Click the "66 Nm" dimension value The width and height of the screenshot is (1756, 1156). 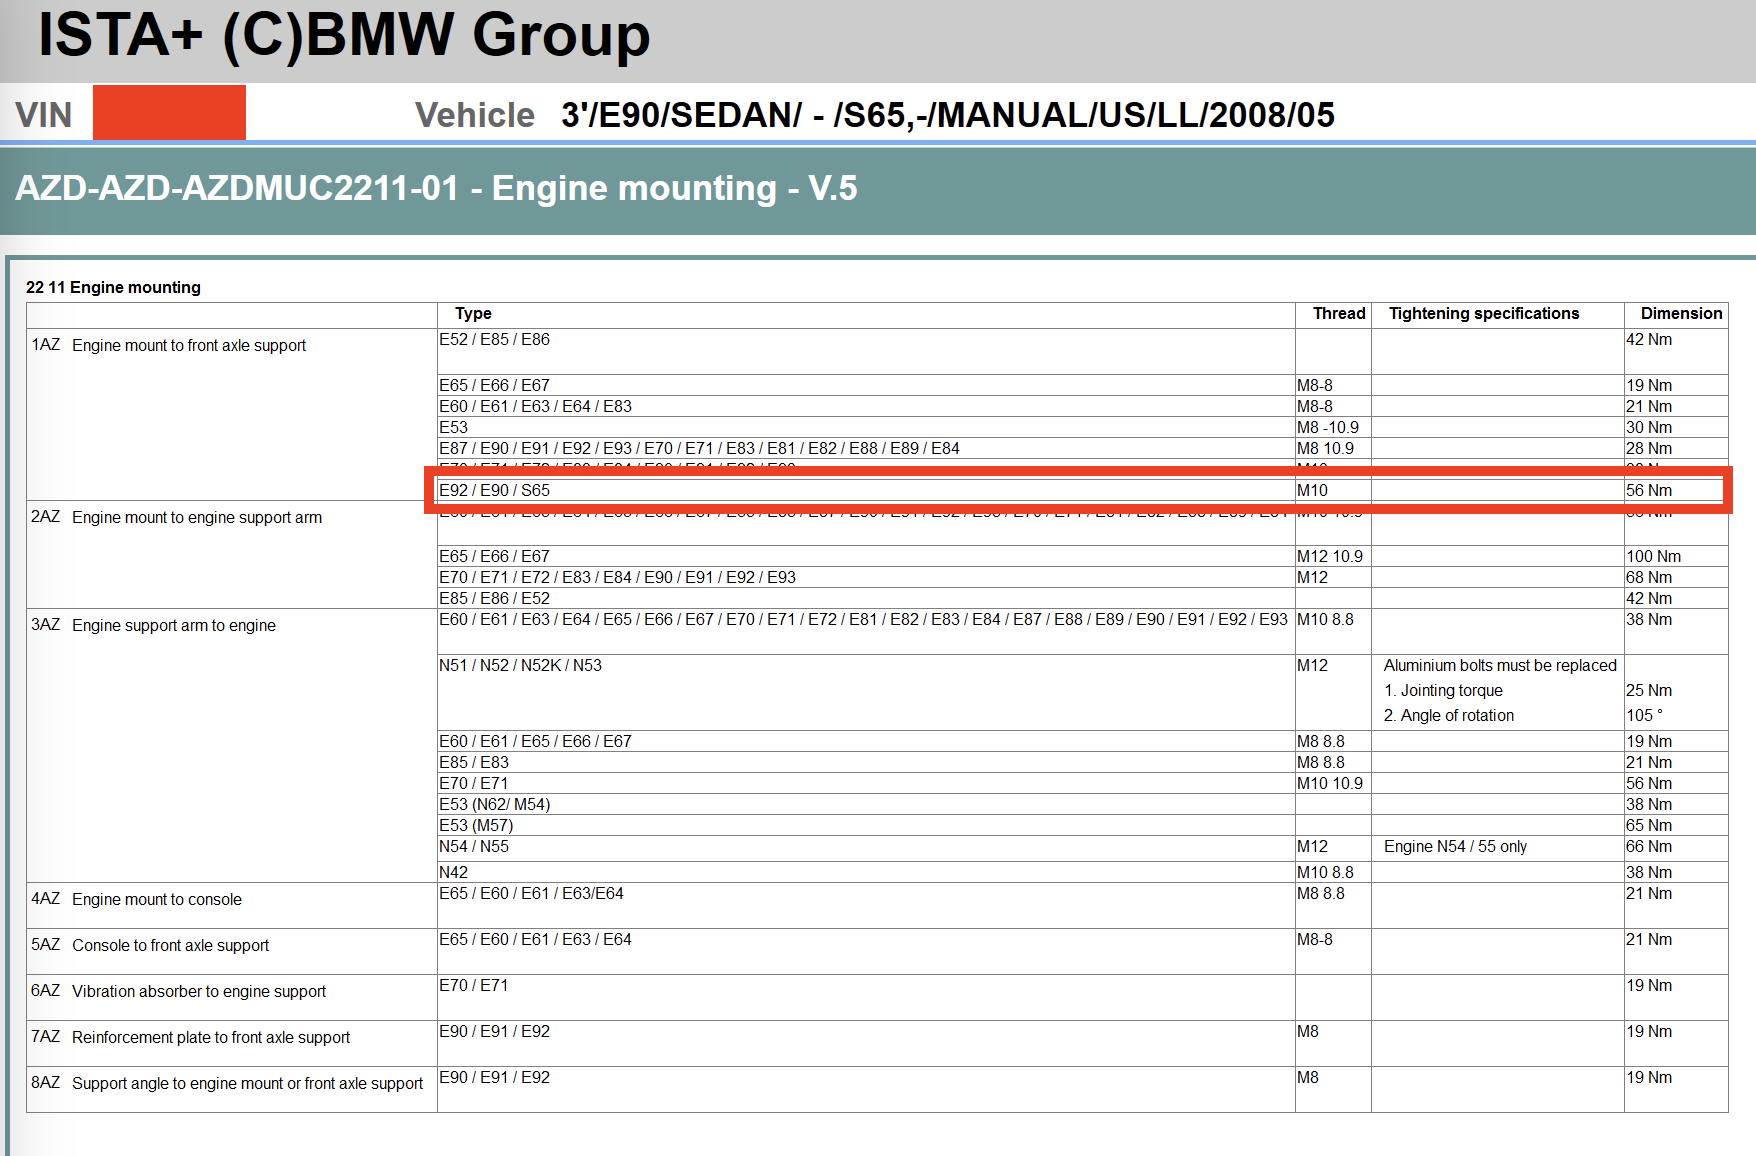[1649, 846]
